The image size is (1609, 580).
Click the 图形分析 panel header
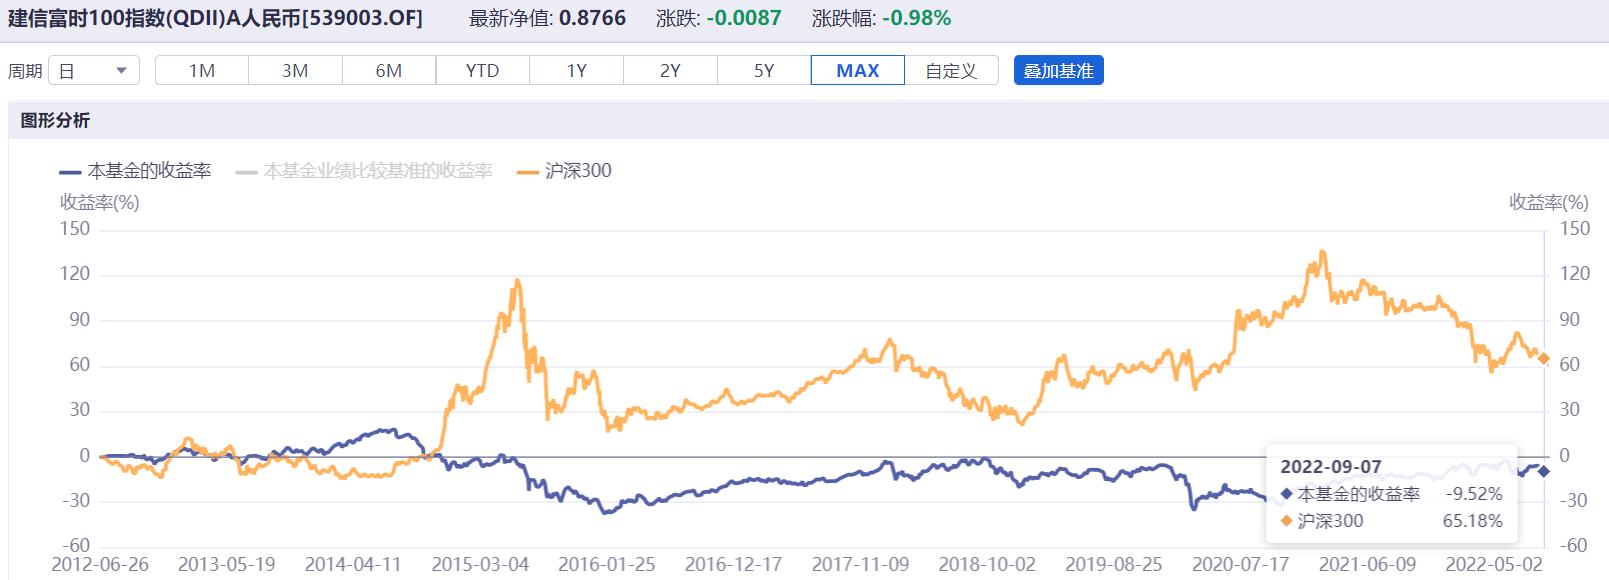pos(56,121)
